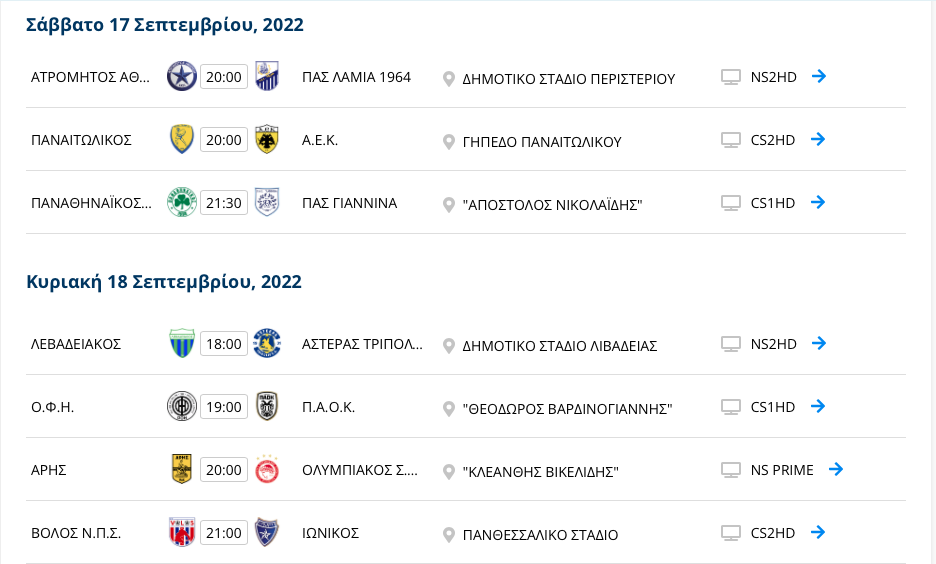Click the Asteras Tripolis blue crest
936x564 pixels.
[267, 343]
